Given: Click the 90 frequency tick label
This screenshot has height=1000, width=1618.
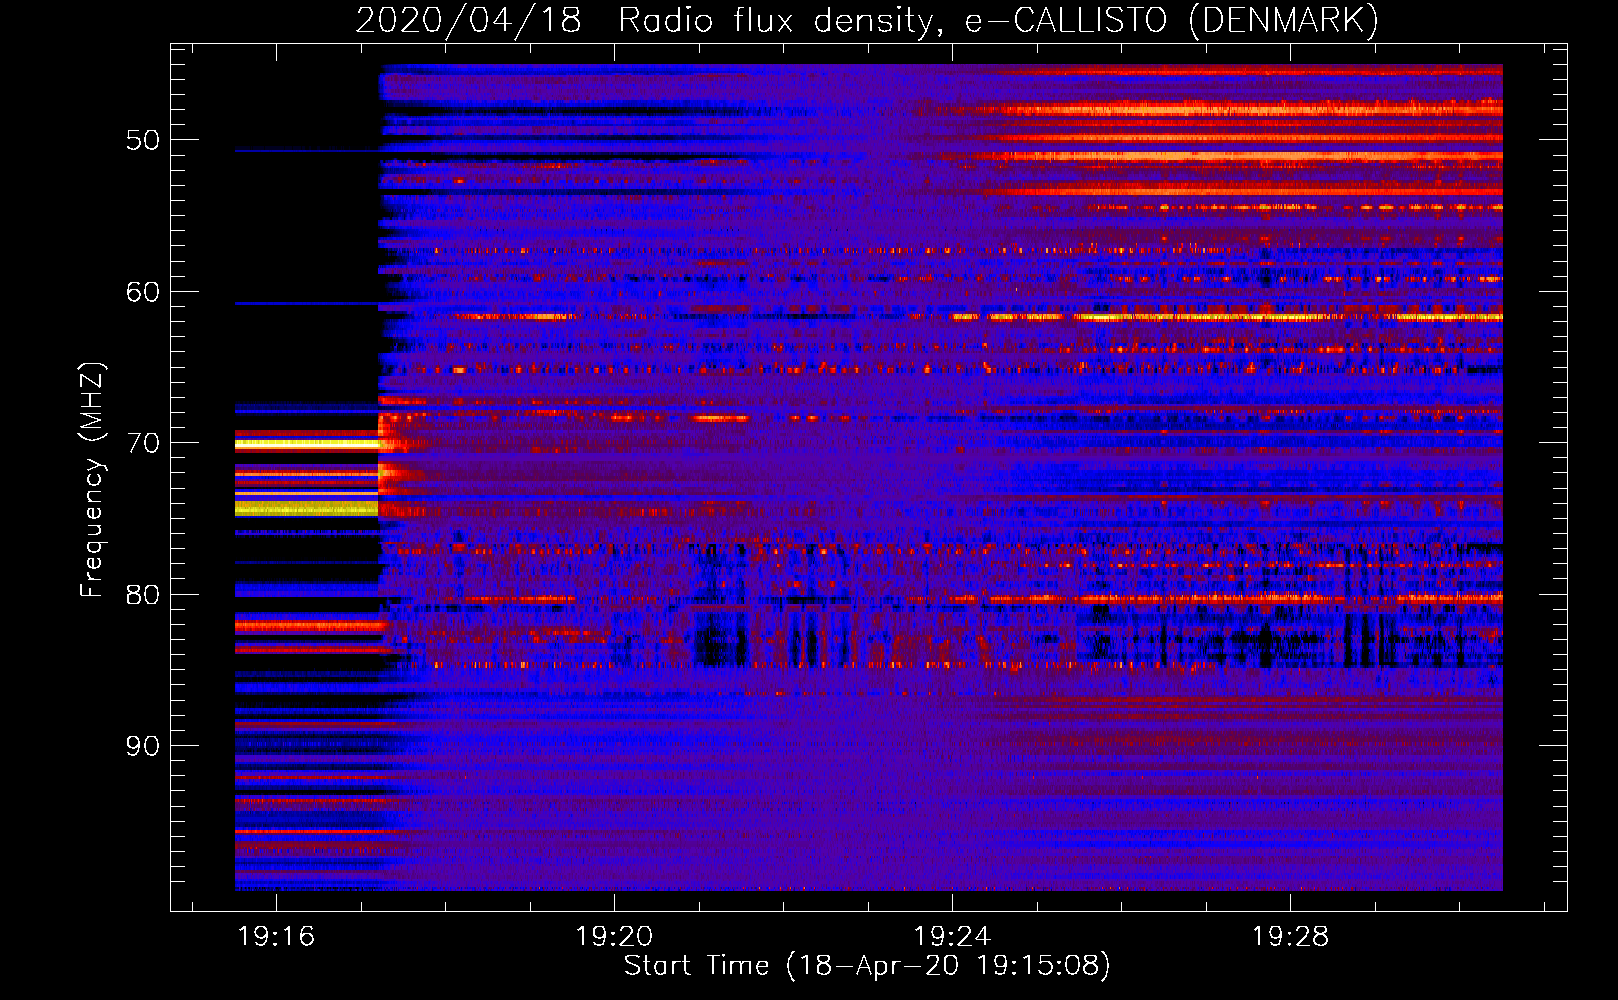Looking at the screenshot, I should [x=143, y=746].
